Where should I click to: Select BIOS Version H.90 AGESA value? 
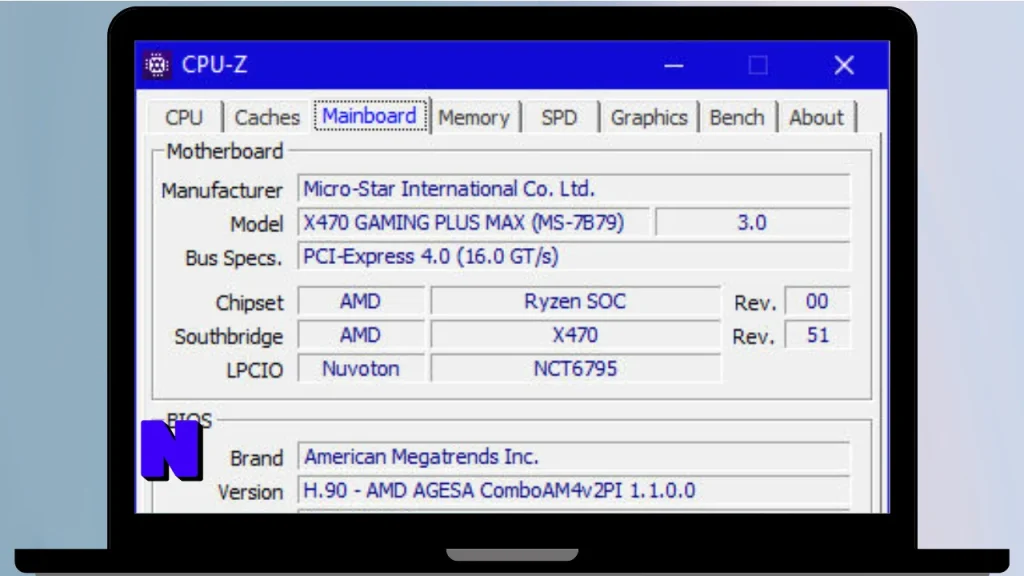(573, 490)
